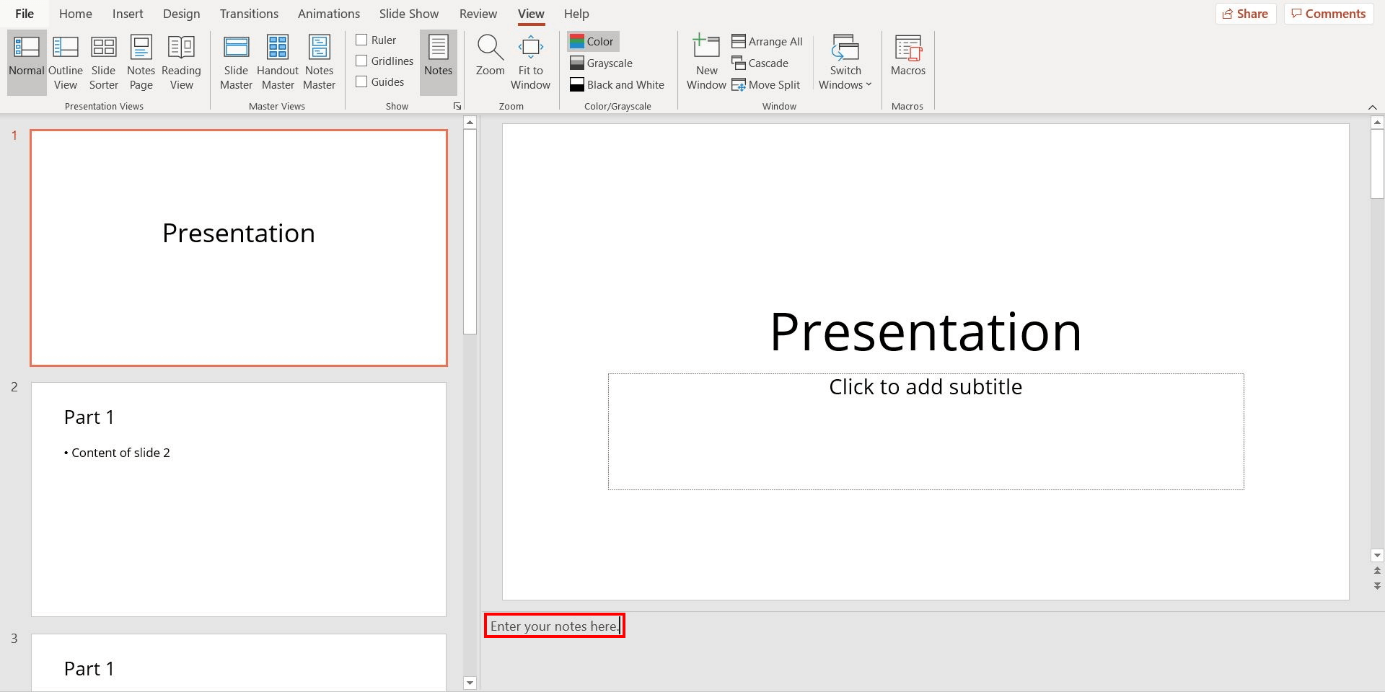This screenshot has width=1385, height=692.
Task: Select Reading View
Action: (x=181, y=60)
